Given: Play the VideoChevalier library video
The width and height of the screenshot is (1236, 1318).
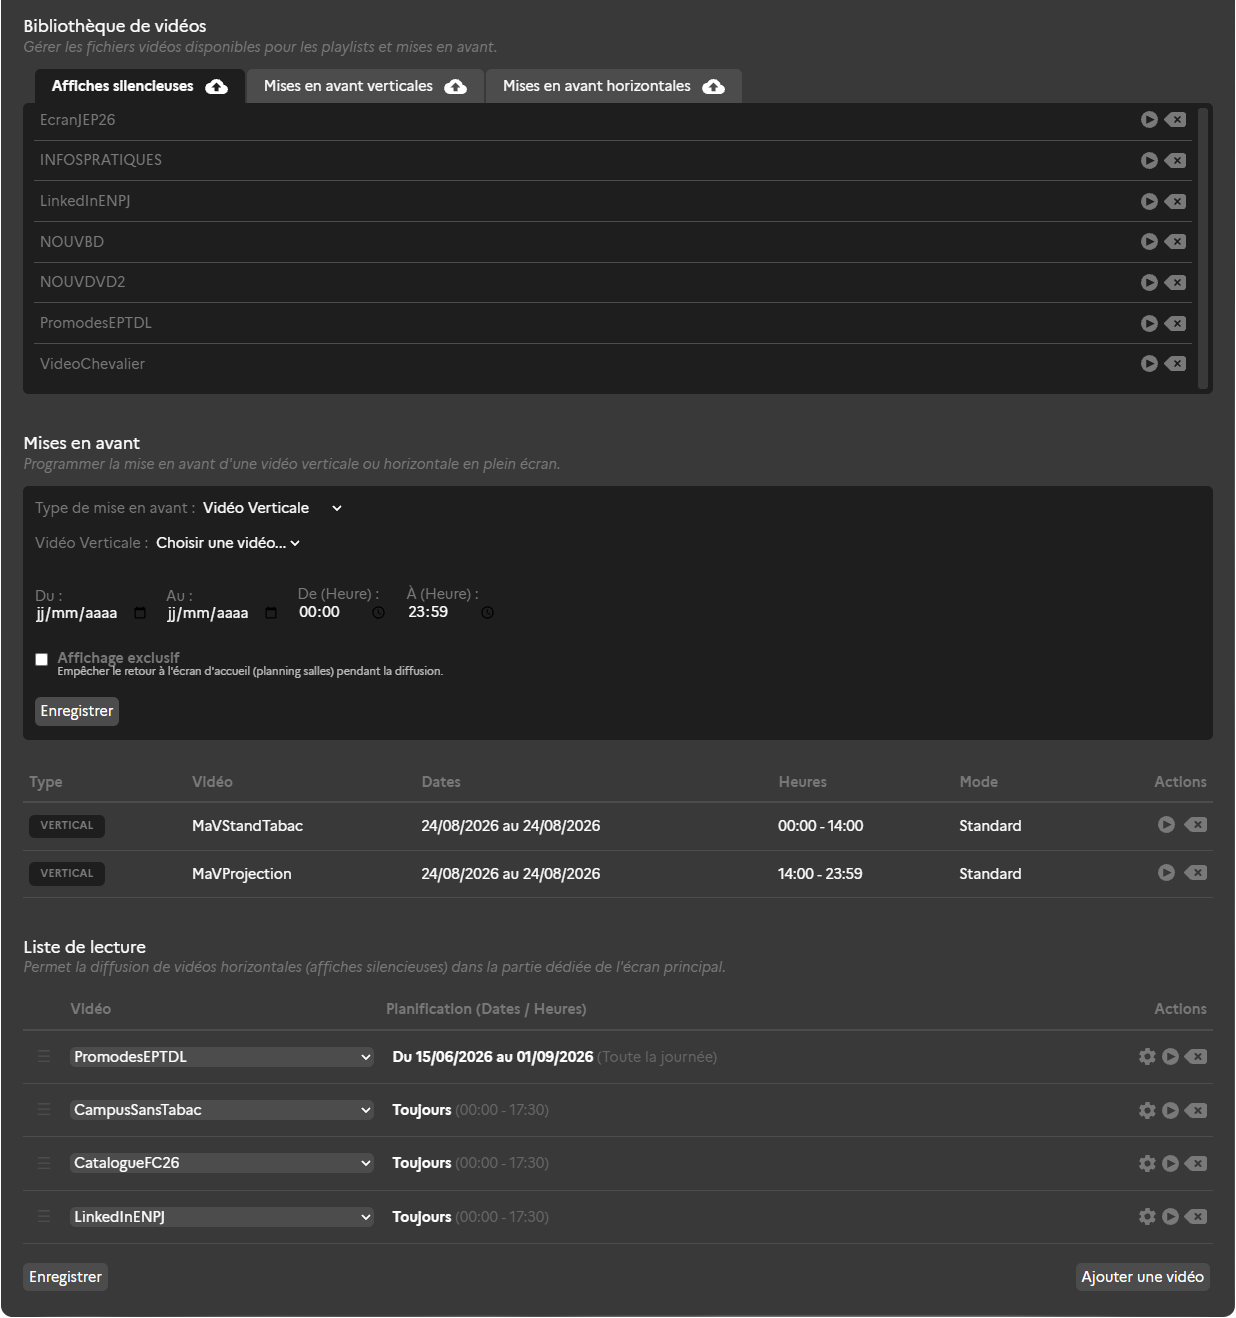Looking at the screenshot, I should [1149, 364].
